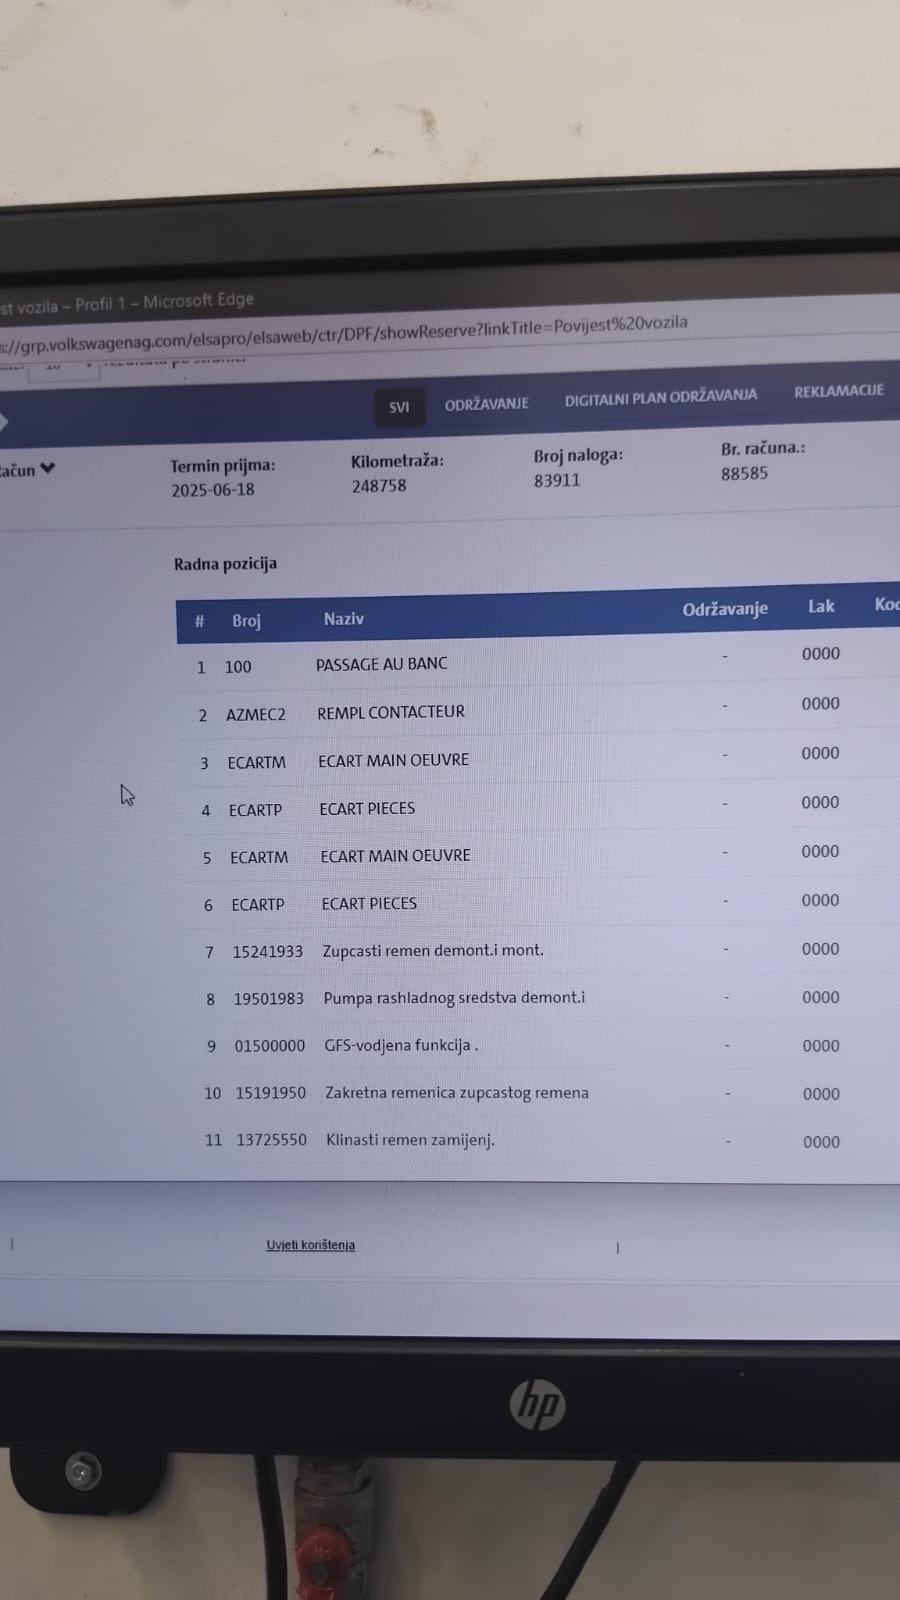Switch to the ODRŽAVANJE tab

487,404
